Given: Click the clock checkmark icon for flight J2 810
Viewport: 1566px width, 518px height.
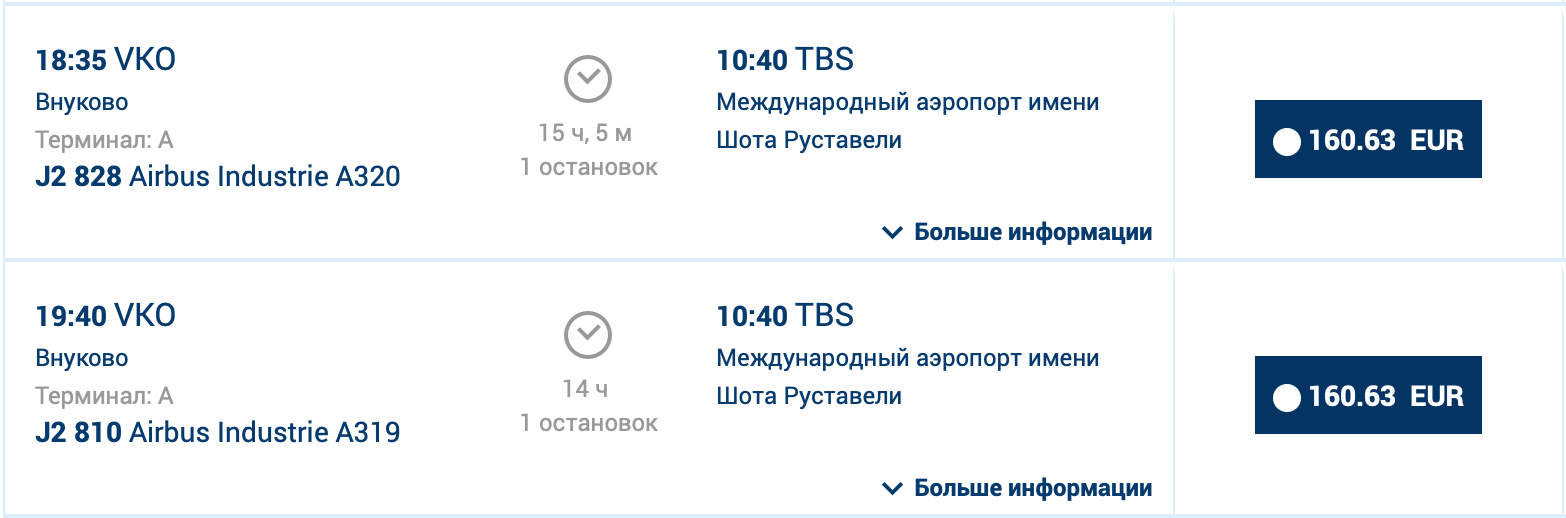Looking at the screenshot, I should click(x=588, y=335).
